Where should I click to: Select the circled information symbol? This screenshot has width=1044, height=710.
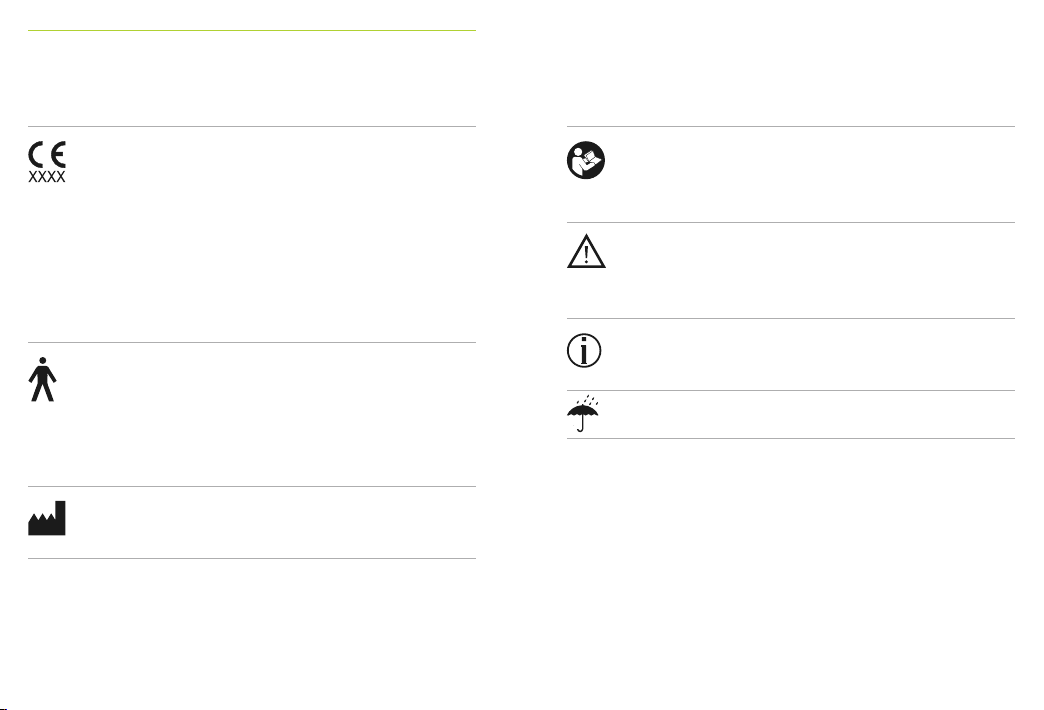tap(584, 350)
